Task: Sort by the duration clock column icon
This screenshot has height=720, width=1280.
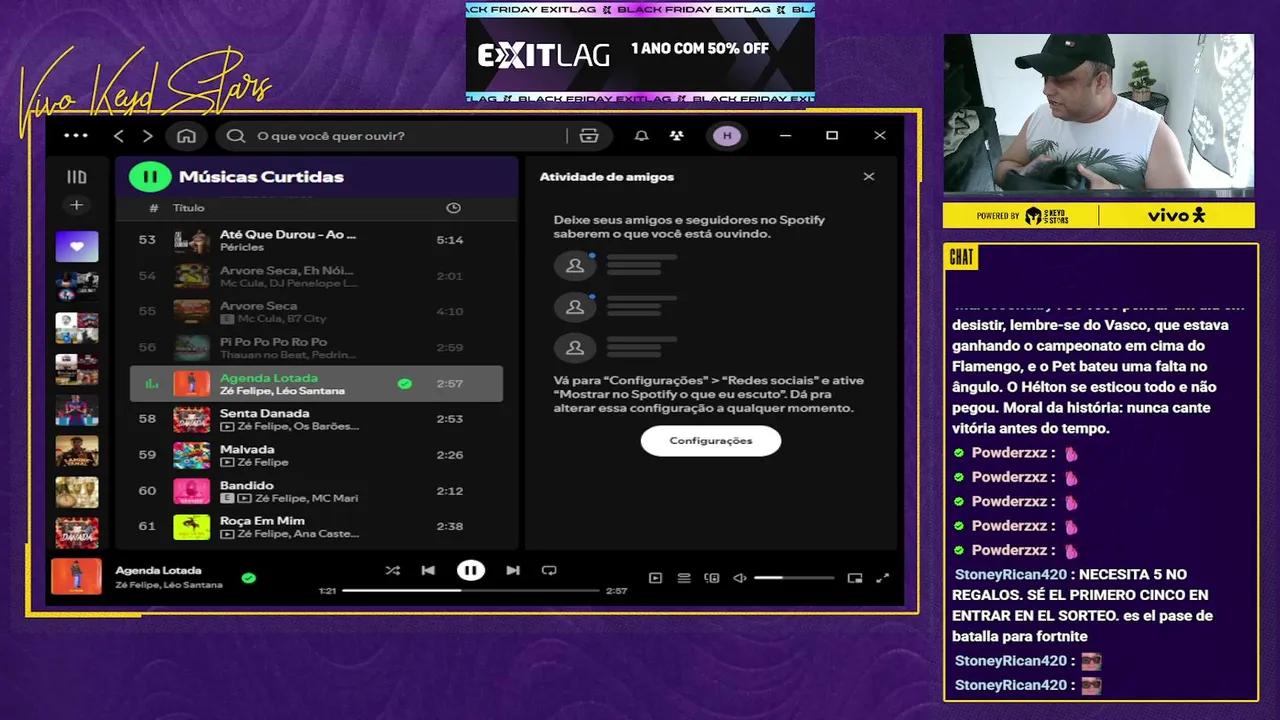Action: tap(453, 208)
